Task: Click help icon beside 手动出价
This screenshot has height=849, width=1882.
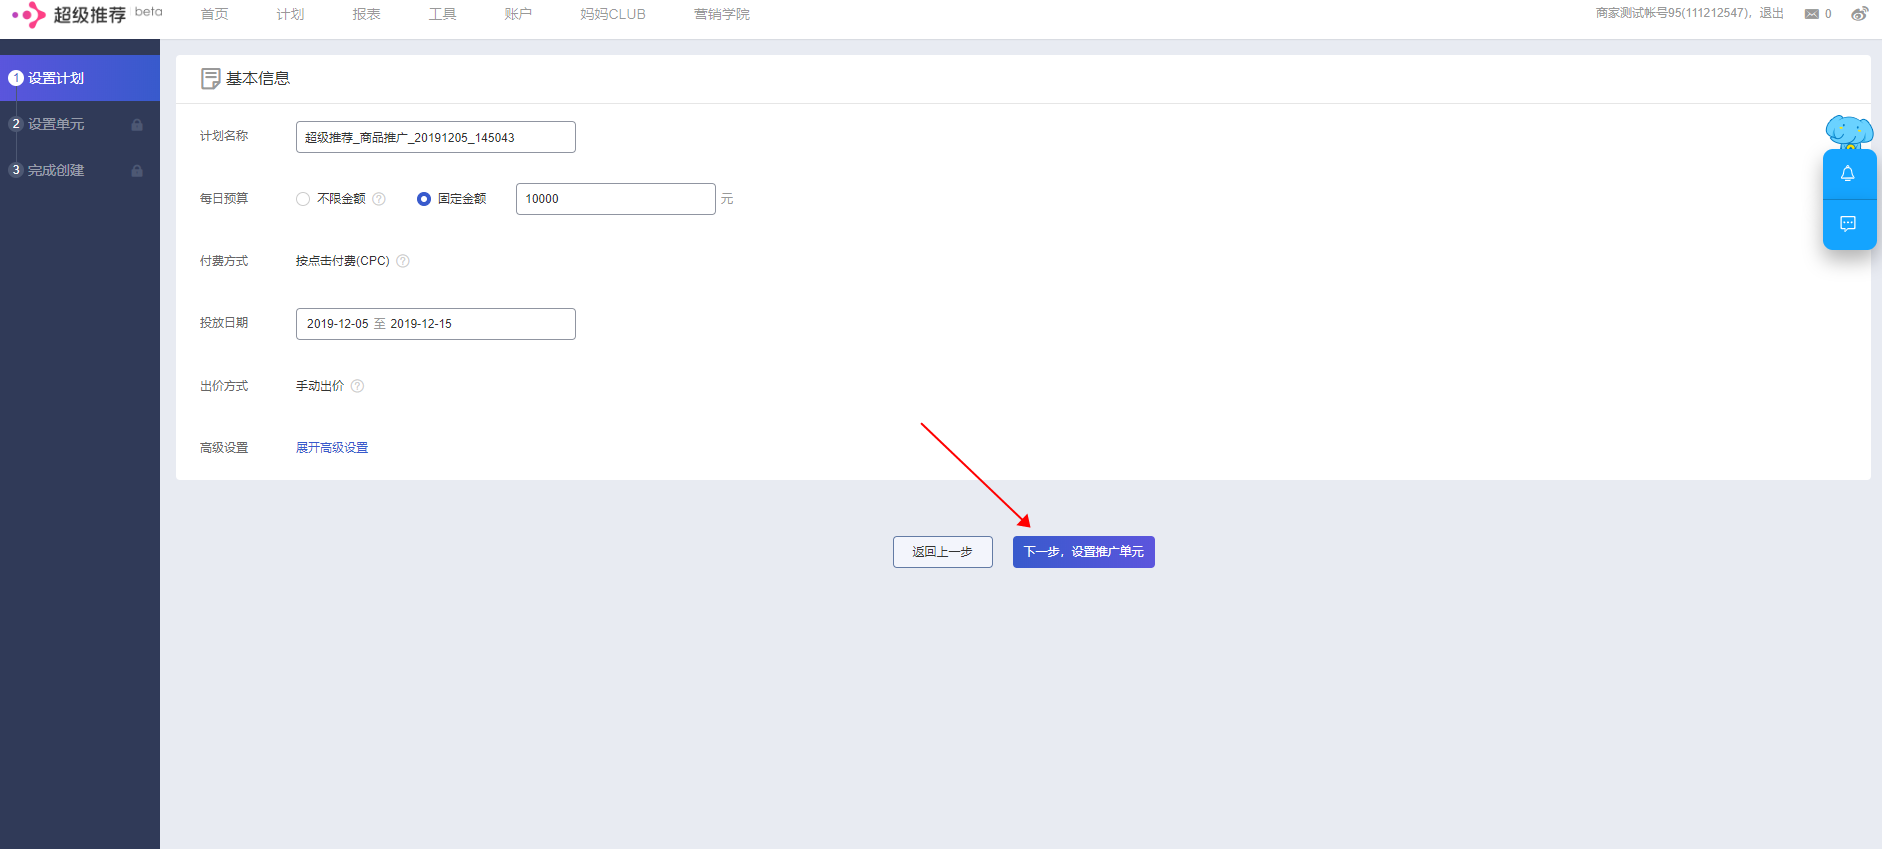Action: click(357, 386)
